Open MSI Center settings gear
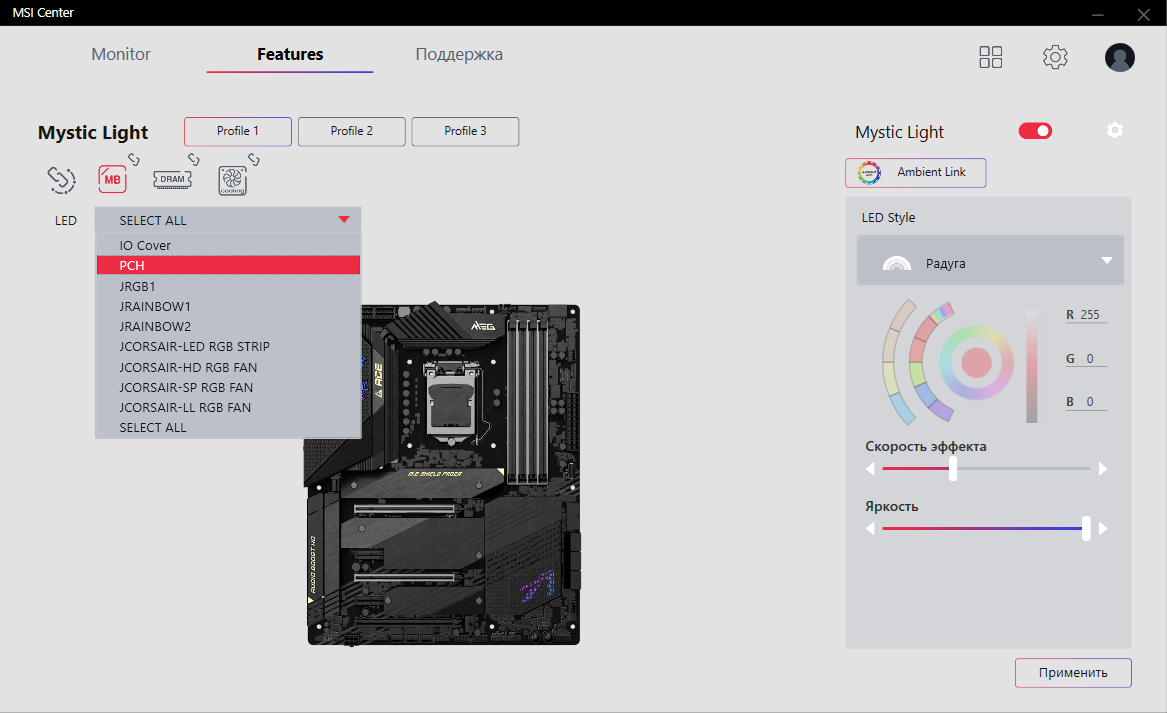This screenshot has height=713, width=1167. 1055,57
